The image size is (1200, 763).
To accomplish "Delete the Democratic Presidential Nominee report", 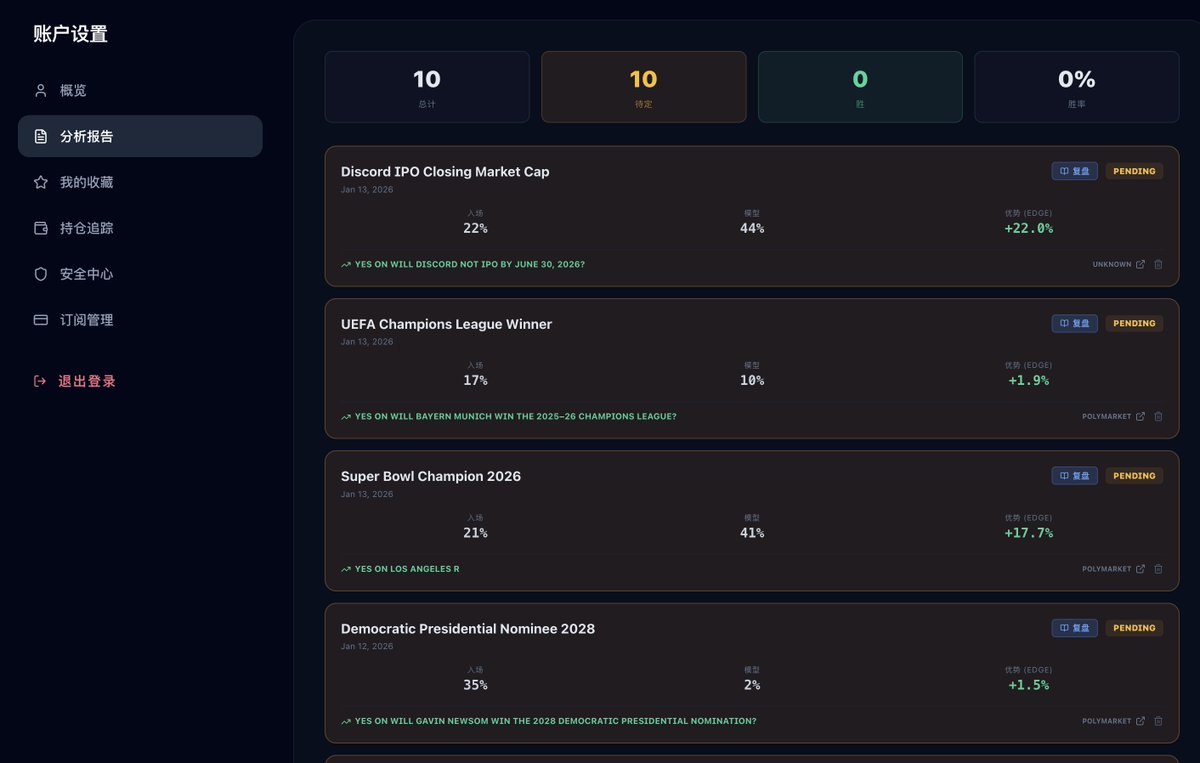I will [x=1158, y=721].
